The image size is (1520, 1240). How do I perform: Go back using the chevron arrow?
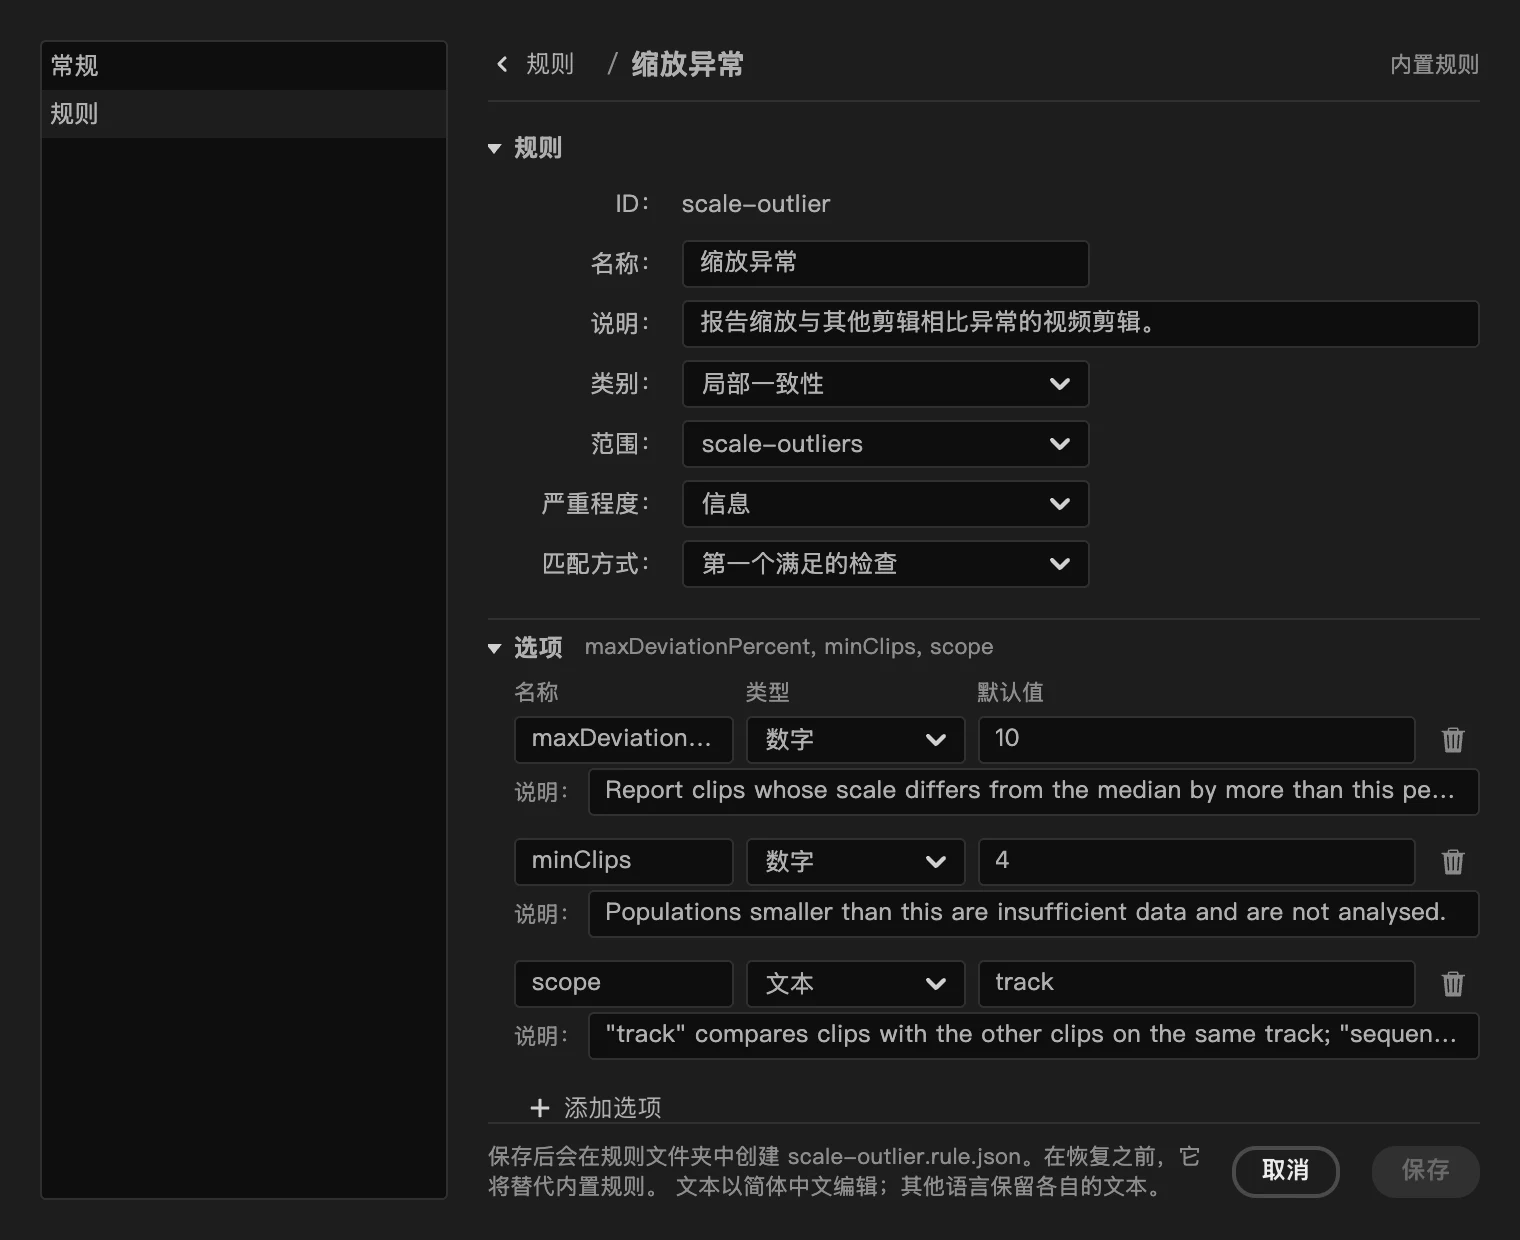502,65
